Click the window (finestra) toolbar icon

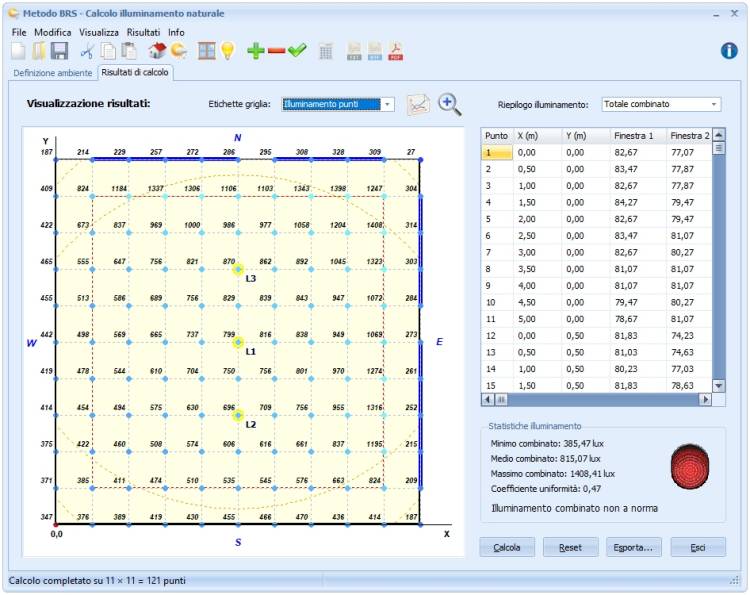[207, 50]
